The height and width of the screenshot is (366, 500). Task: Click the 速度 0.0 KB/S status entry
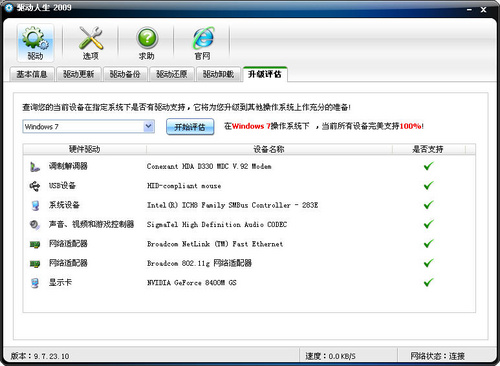(330, 356)
